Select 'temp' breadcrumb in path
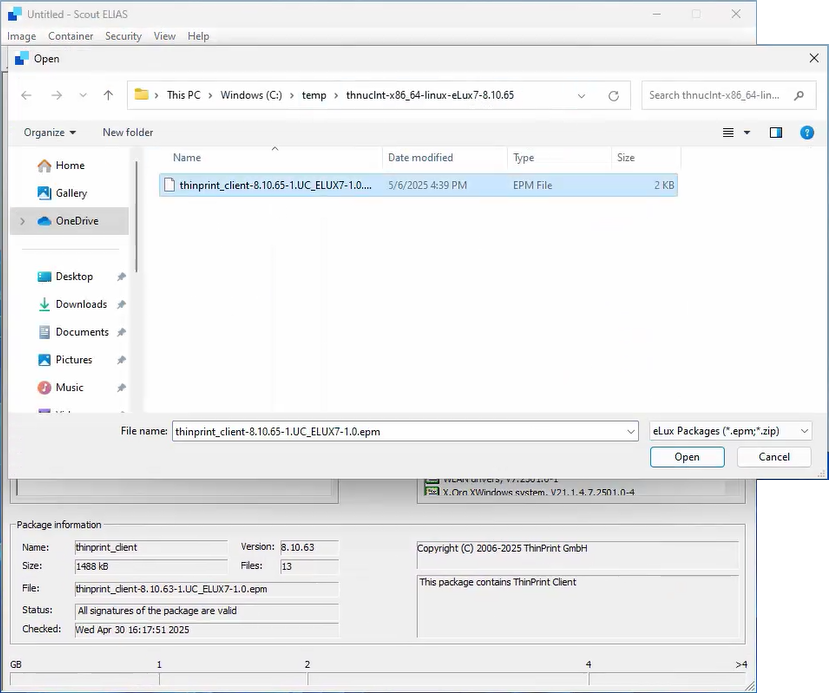Viewport: 829px width, 693px height. tap(314, 95)
